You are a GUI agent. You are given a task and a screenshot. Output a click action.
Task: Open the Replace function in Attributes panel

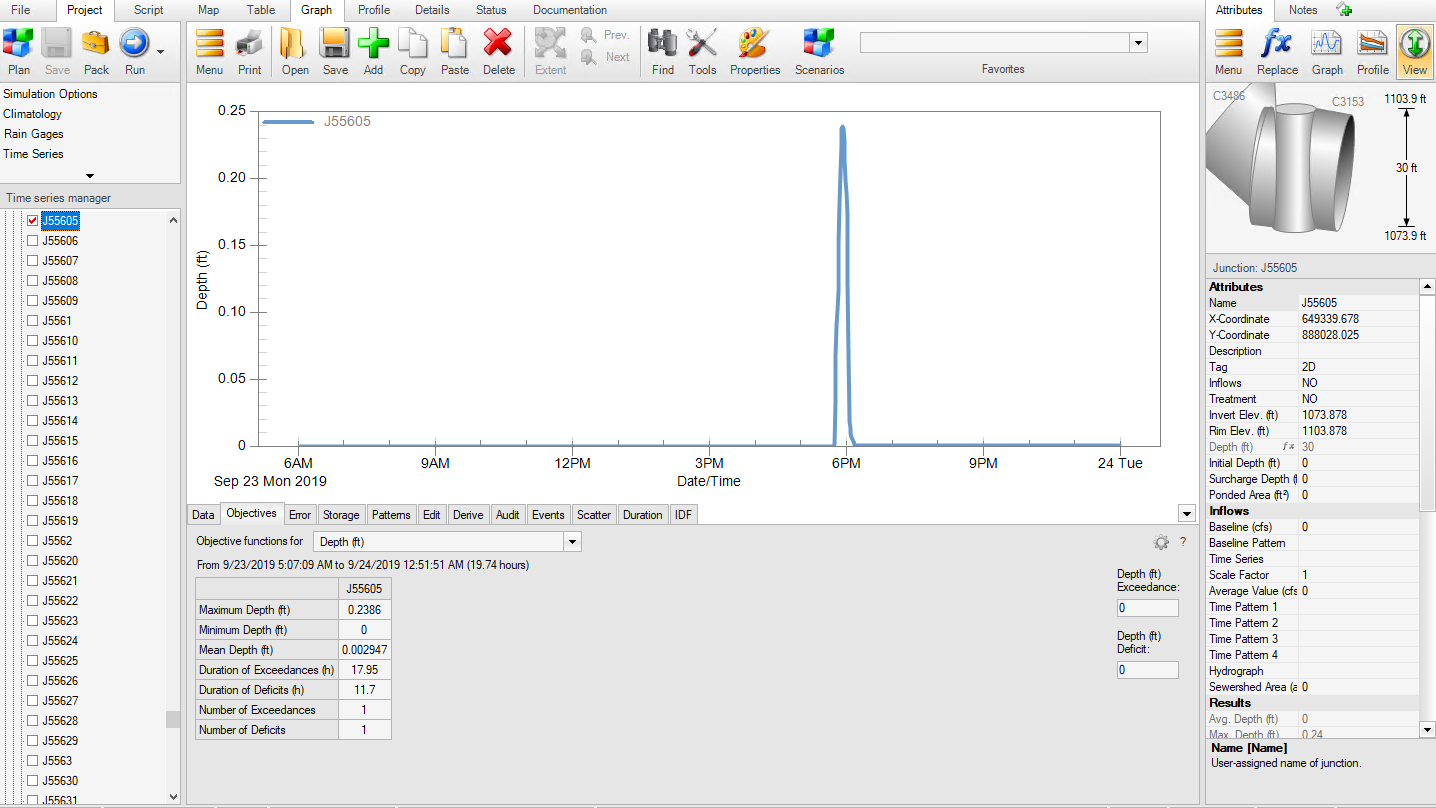pos(1277,44)
